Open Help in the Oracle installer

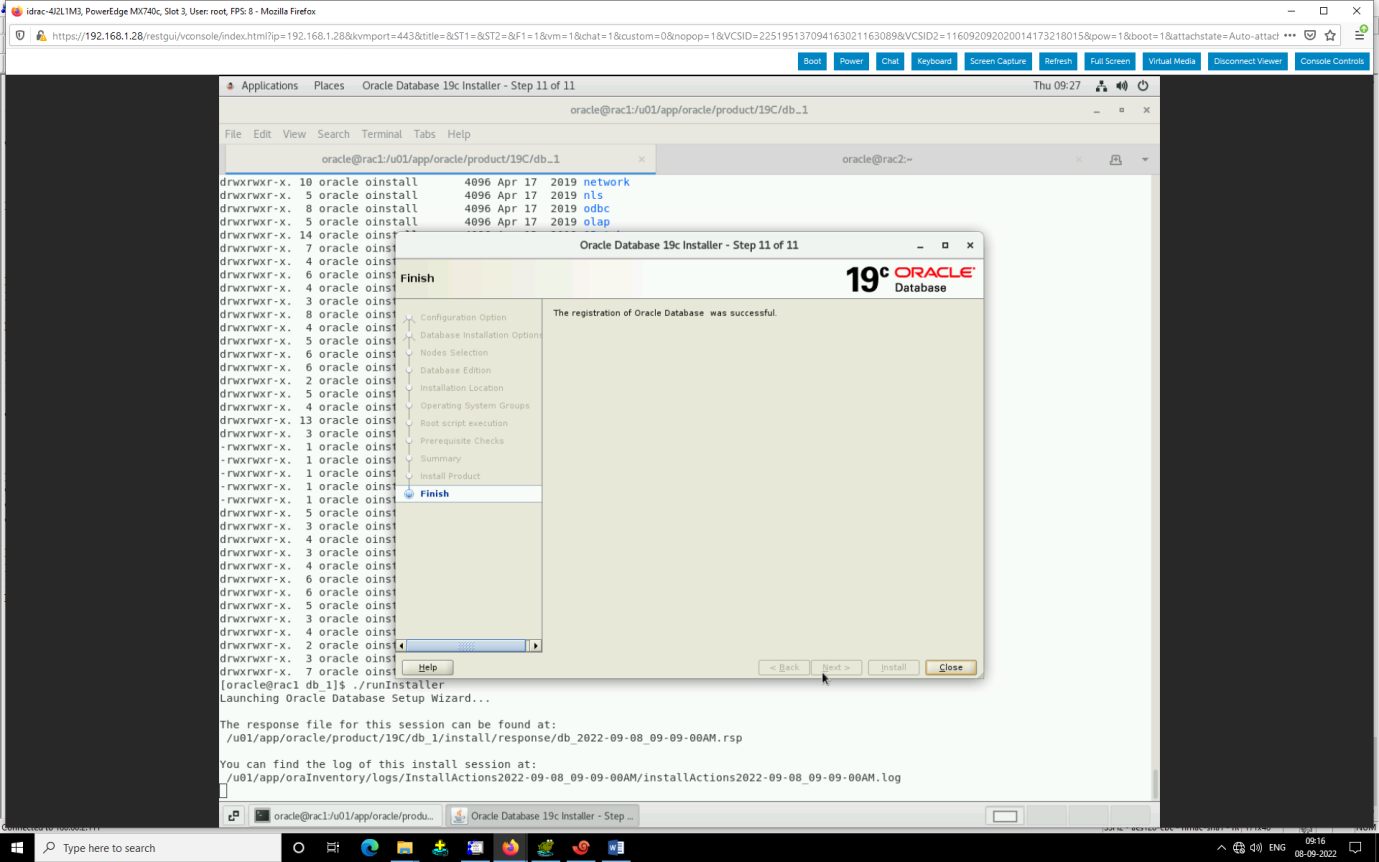(427, 667)
